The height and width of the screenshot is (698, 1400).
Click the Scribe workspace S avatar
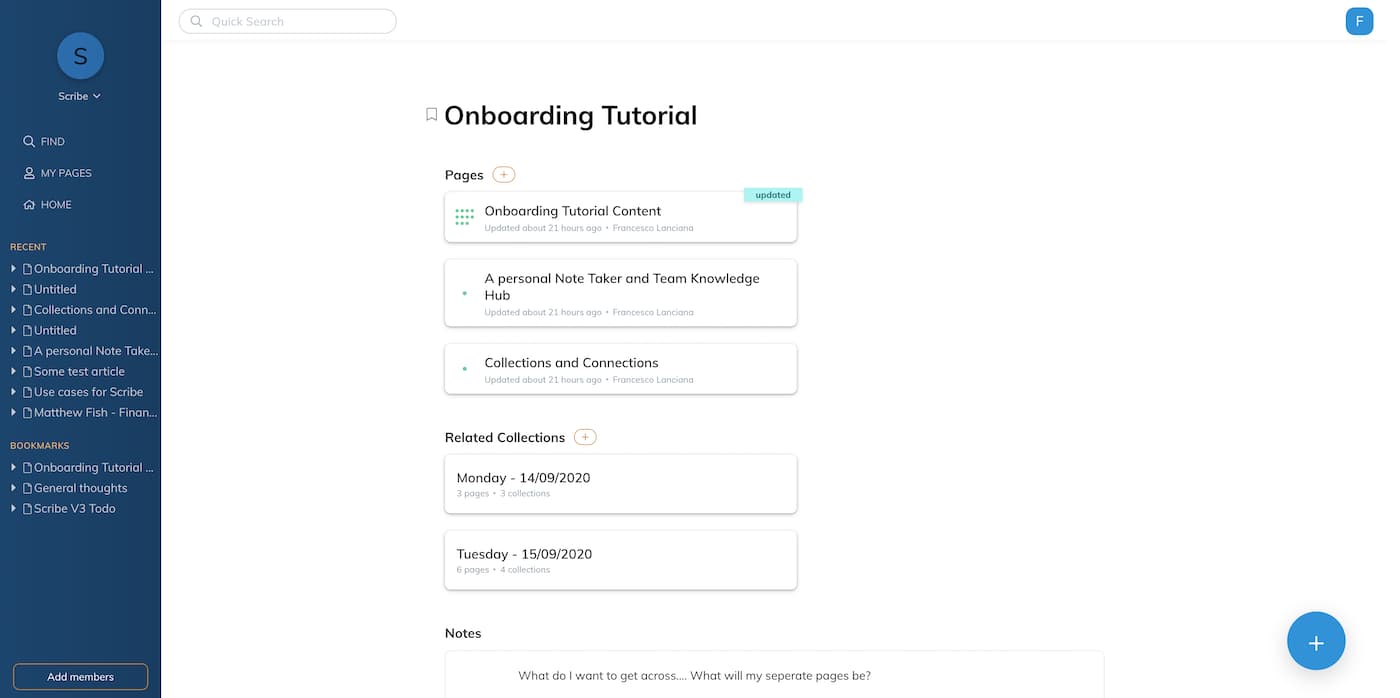(80, 56)
